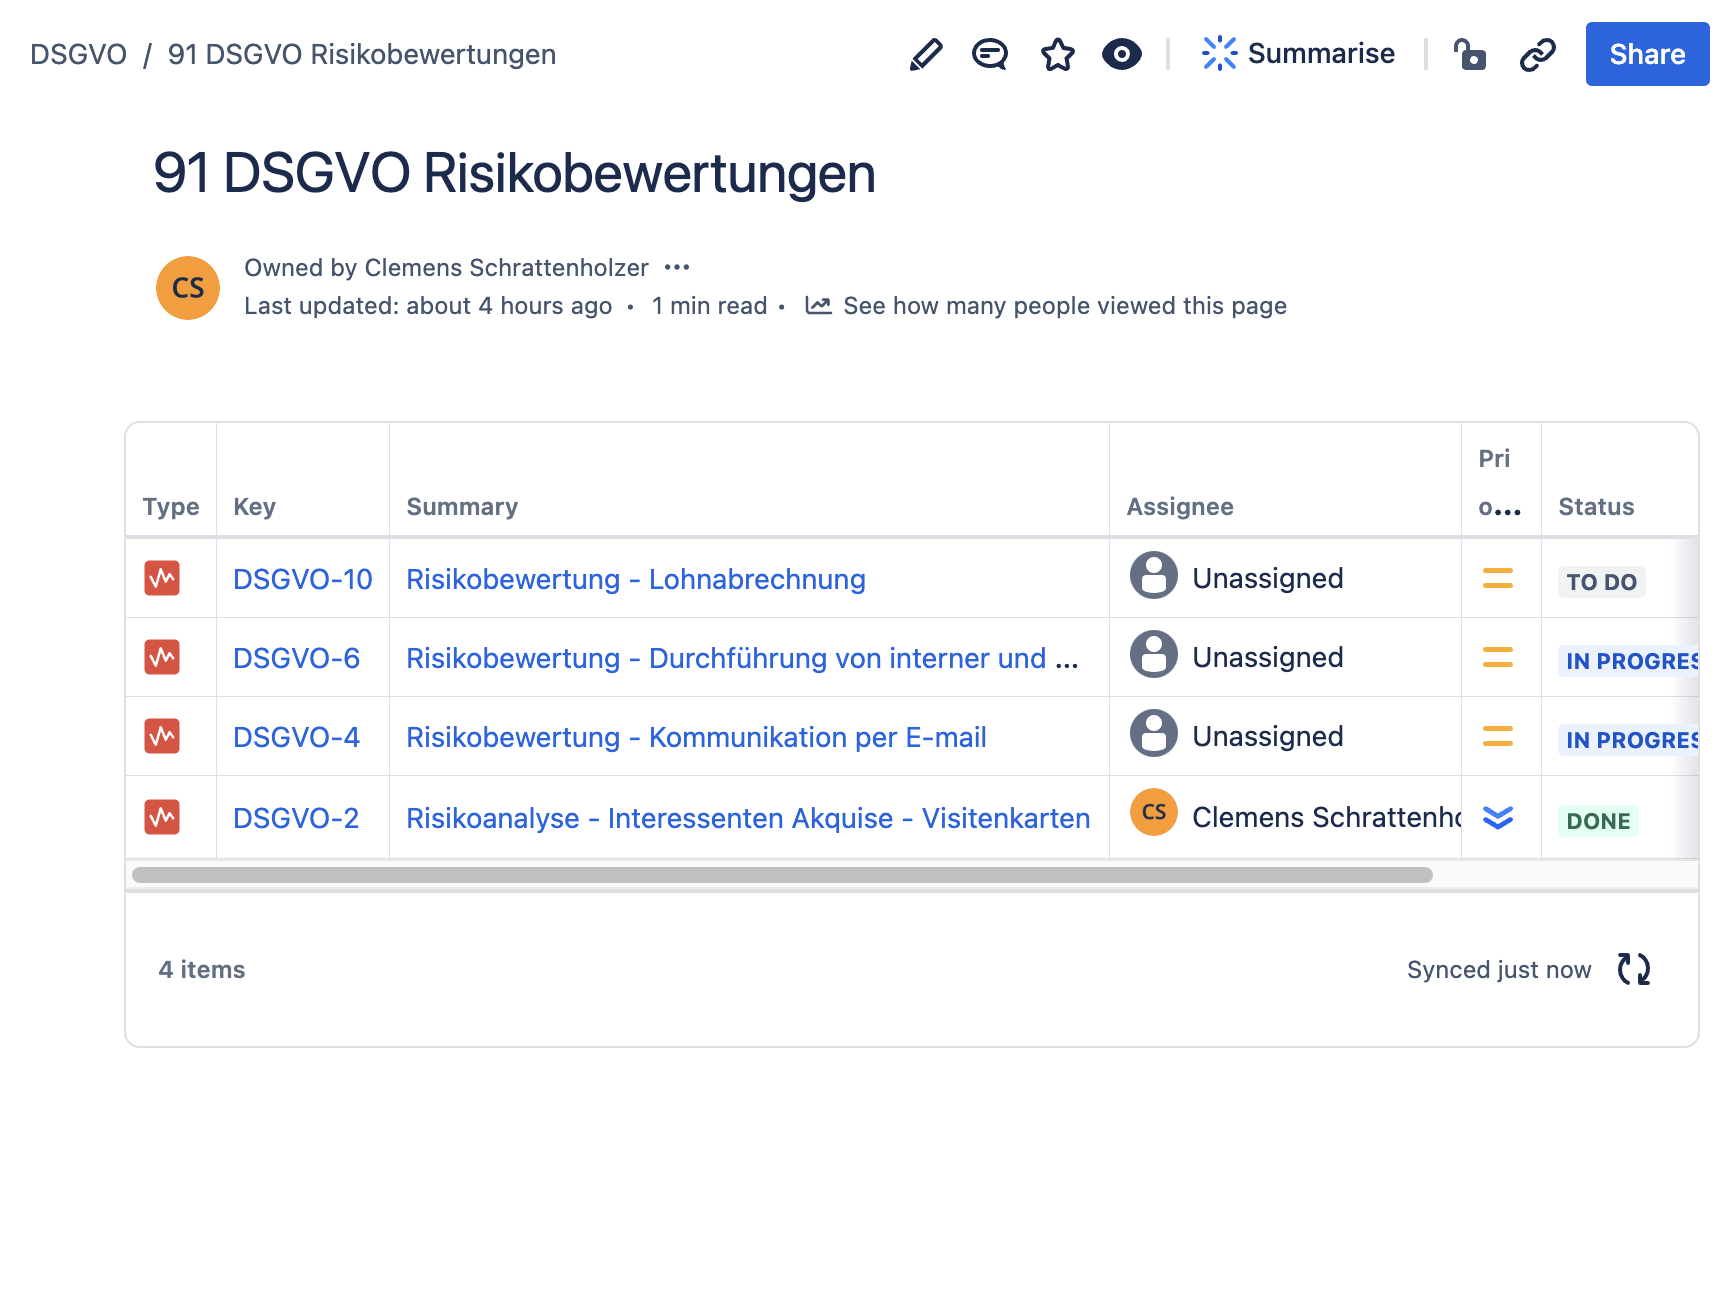This screenshot has width=1732, height=1310.
Task: Sort table by Assignee column header
Action: point(1179,507)
